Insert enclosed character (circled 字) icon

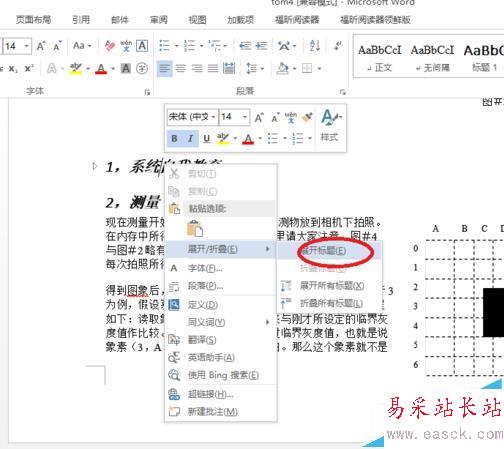(x=142, y=69)
